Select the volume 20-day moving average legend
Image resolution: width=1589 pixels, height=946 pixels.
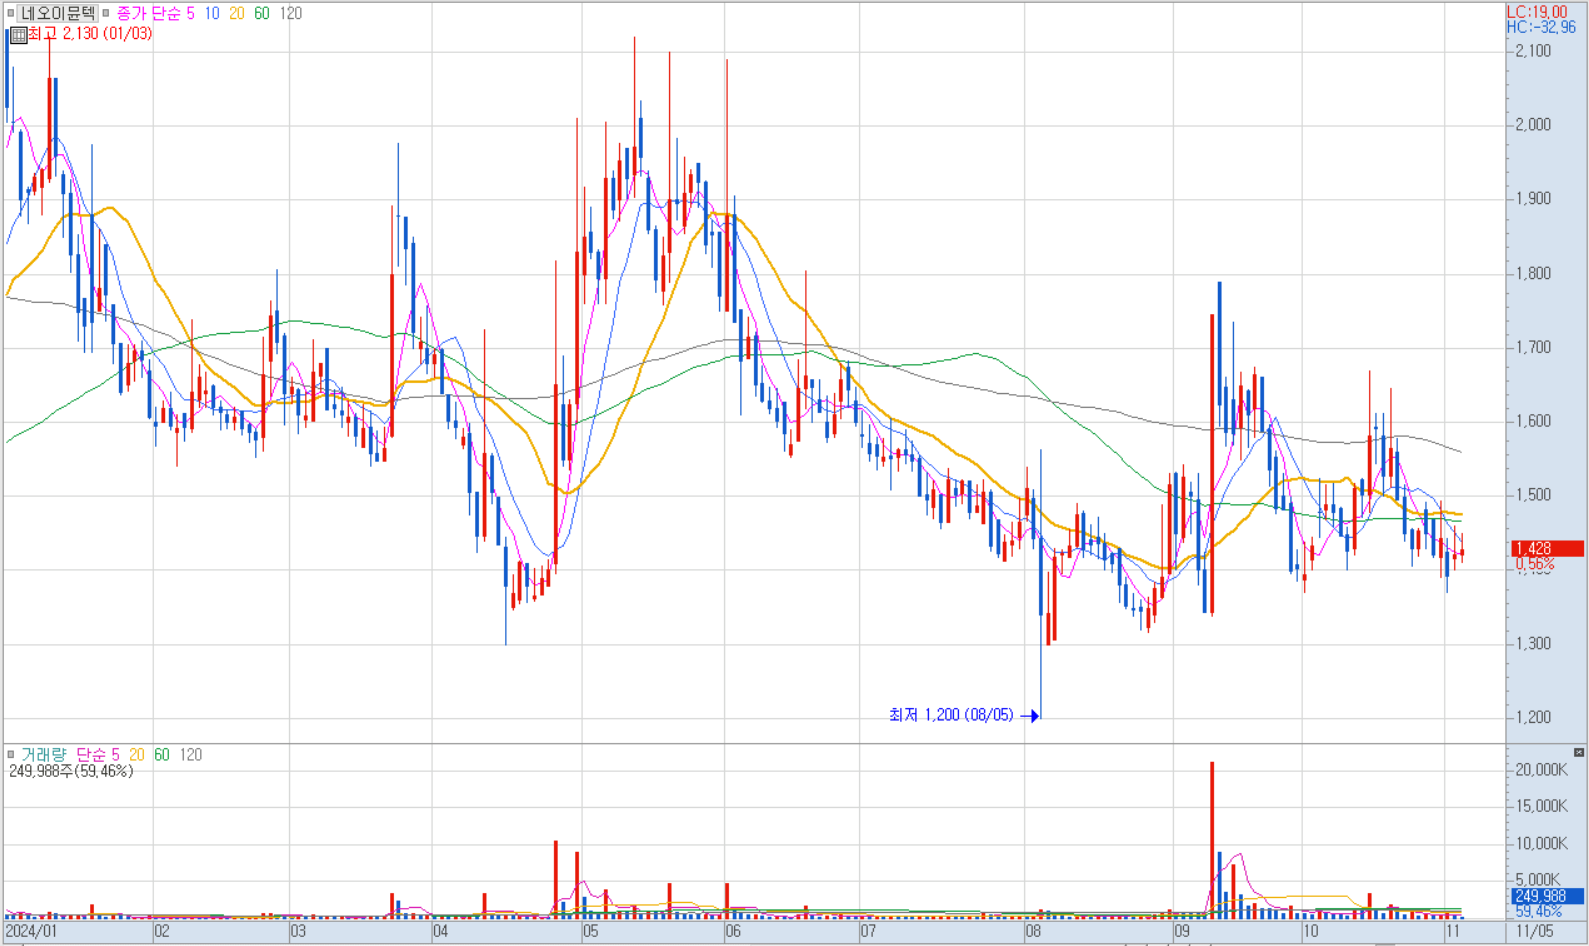coord(137,755)
